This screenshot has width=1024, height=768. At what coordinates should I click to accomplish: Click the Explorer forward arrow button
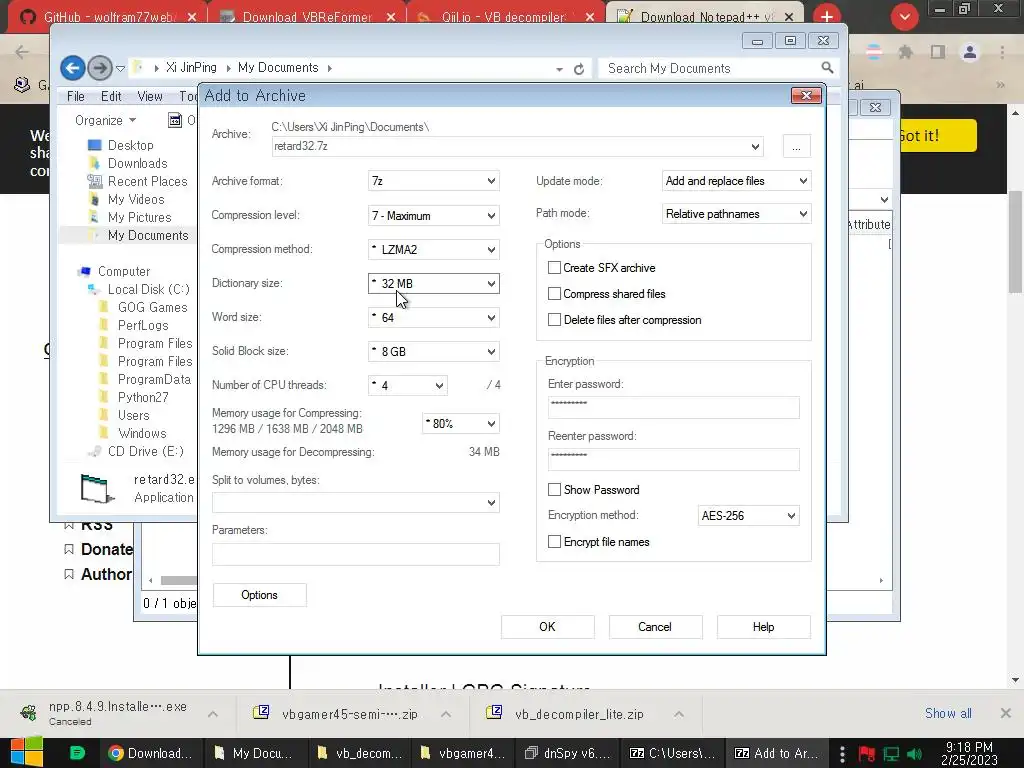(99, 68)
